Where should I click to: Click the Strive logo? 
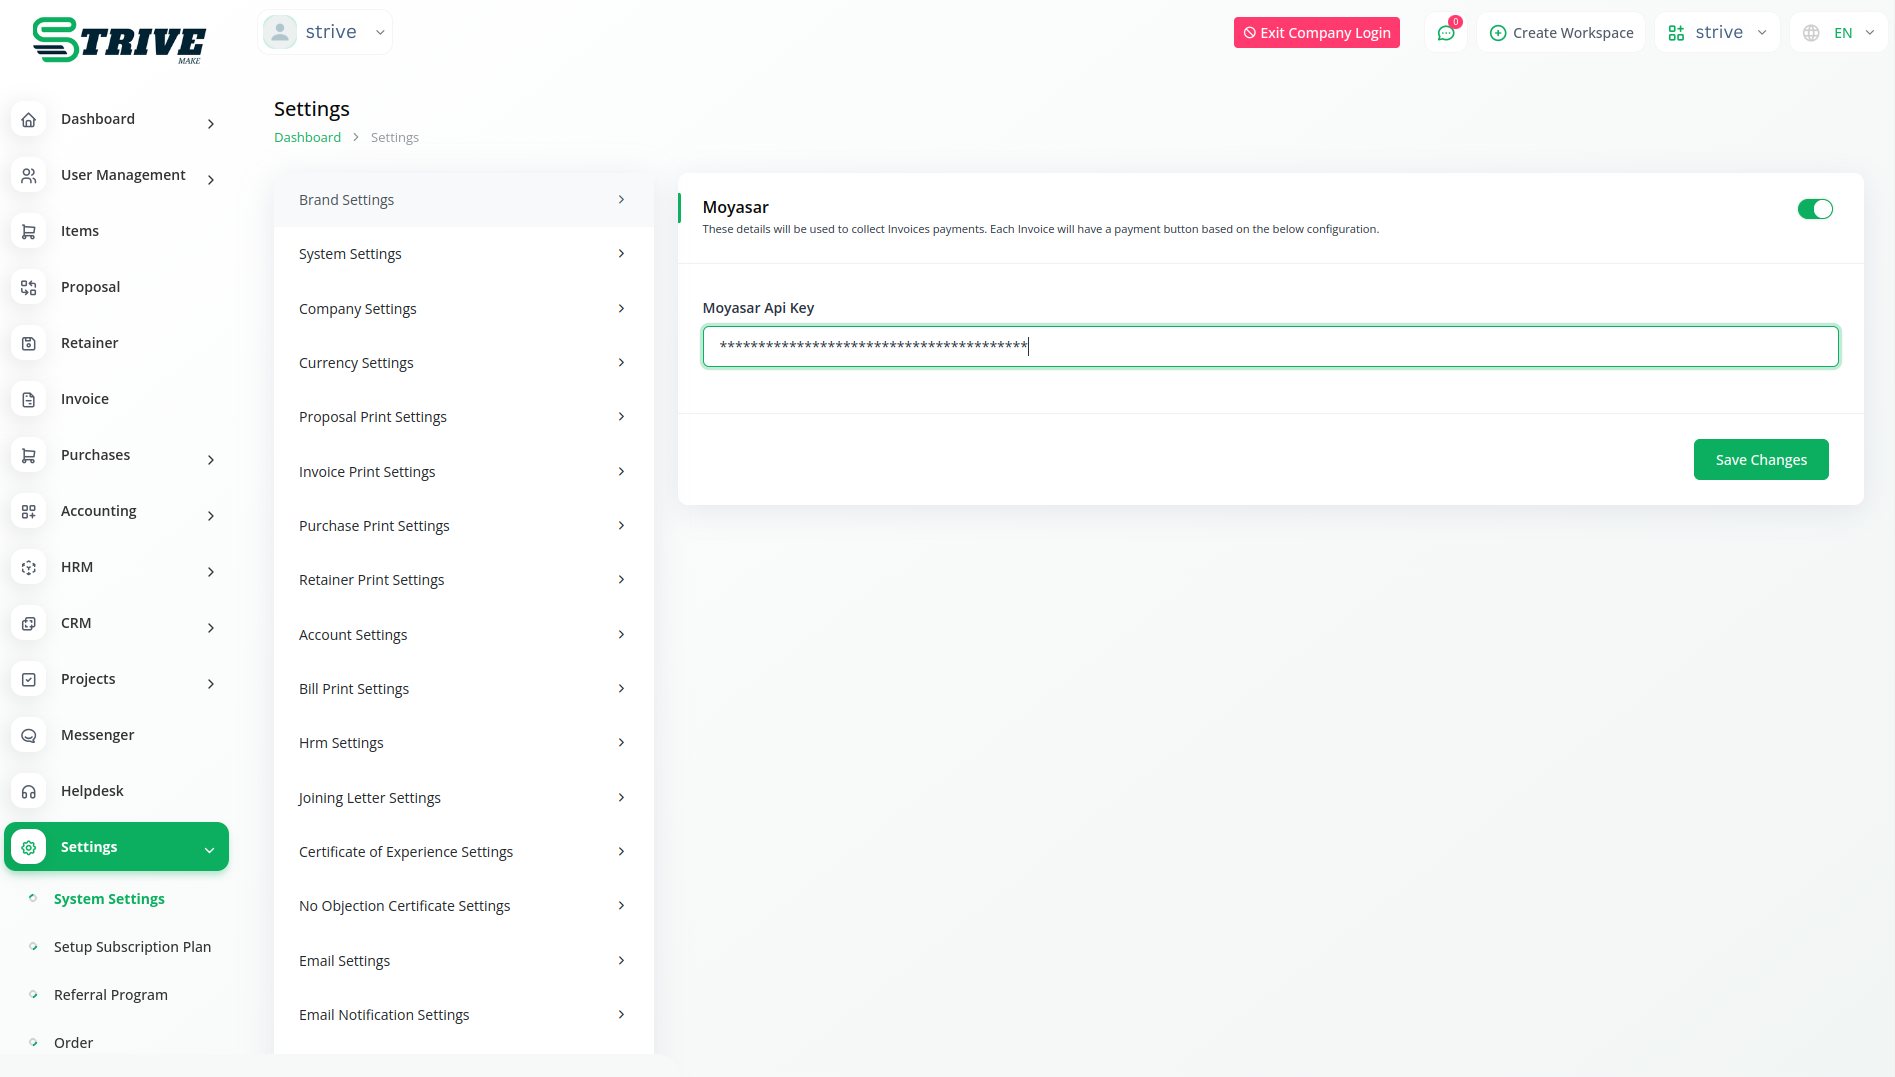point(119,40)
